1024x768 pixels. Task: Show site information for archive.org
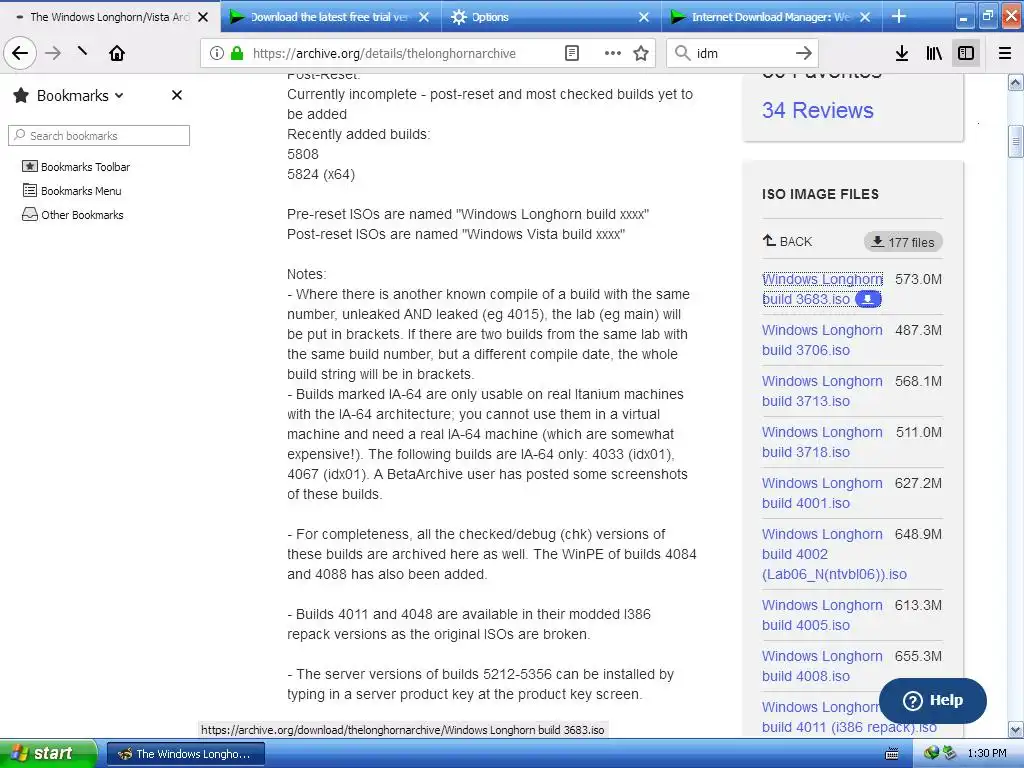(216, 54)
